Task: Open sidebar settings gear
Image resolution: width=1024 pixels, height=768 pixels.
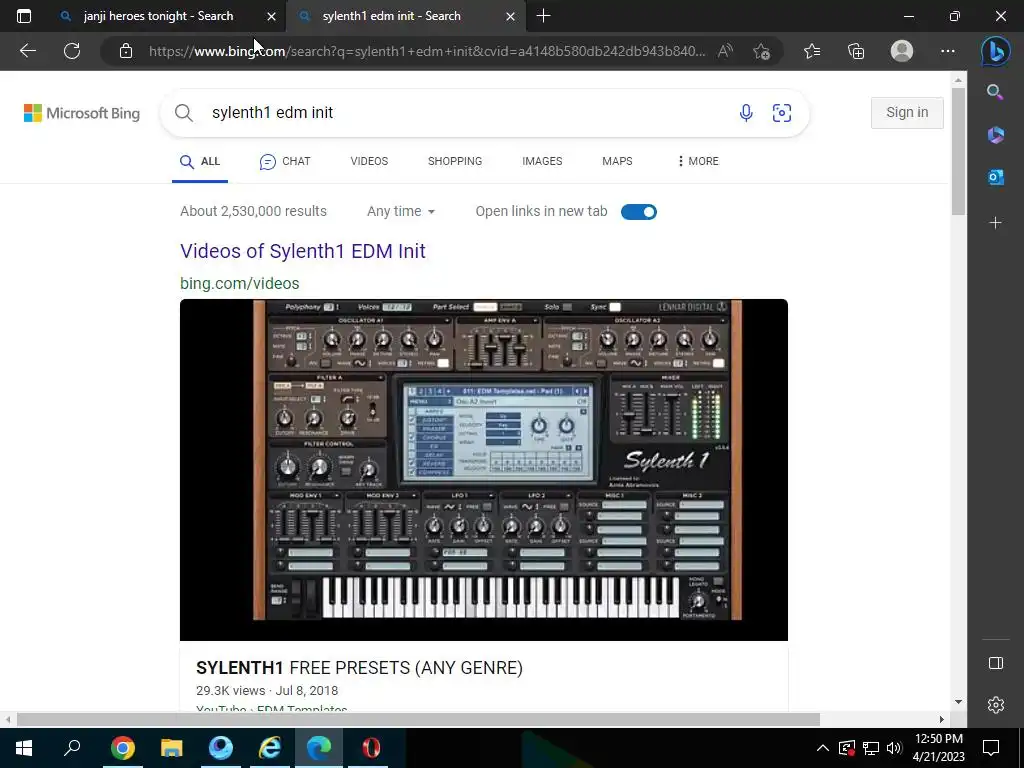Action: 995,705
